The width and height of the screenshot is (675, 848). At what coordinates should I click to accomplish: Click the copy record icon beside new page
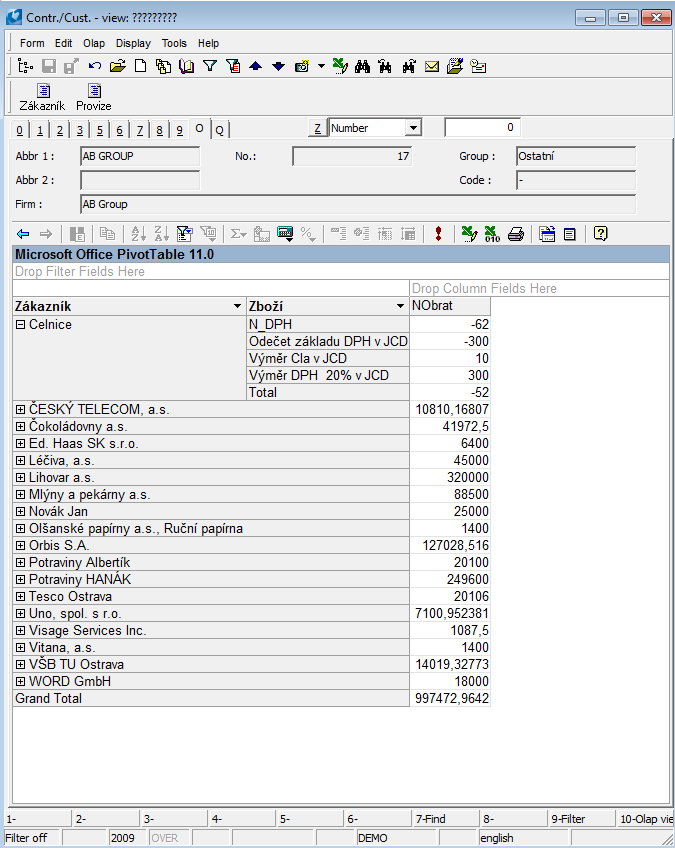[x=163, y=67]
